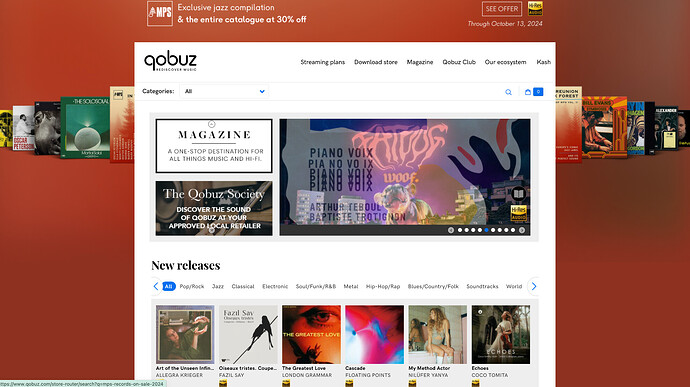This screenshot has width=690, height=387.
Task: Open Qobuz Club menu
Action: 459,62
